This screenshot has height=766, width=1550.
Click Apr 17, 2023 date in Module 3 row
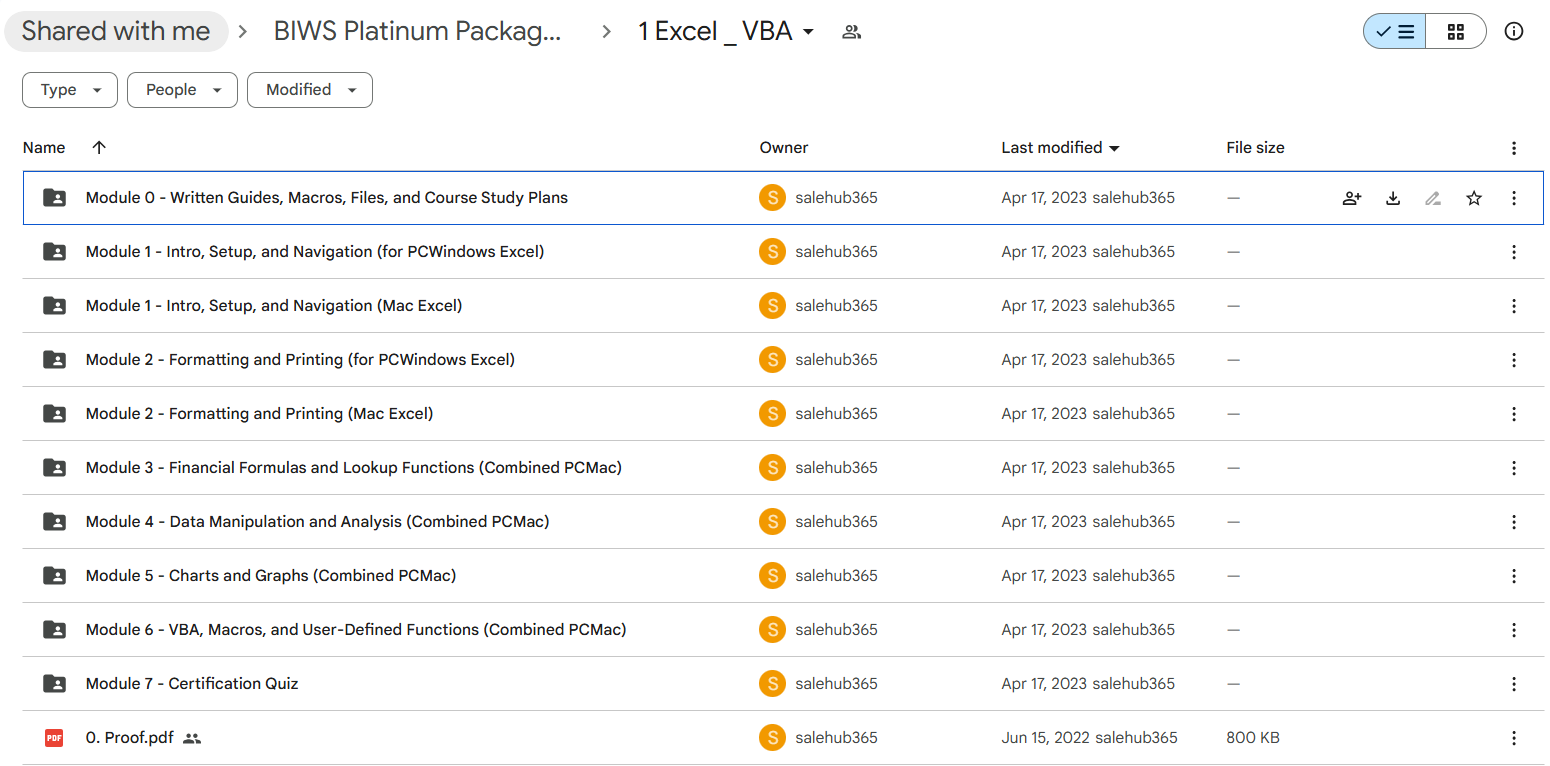(x=1044, y=468)
